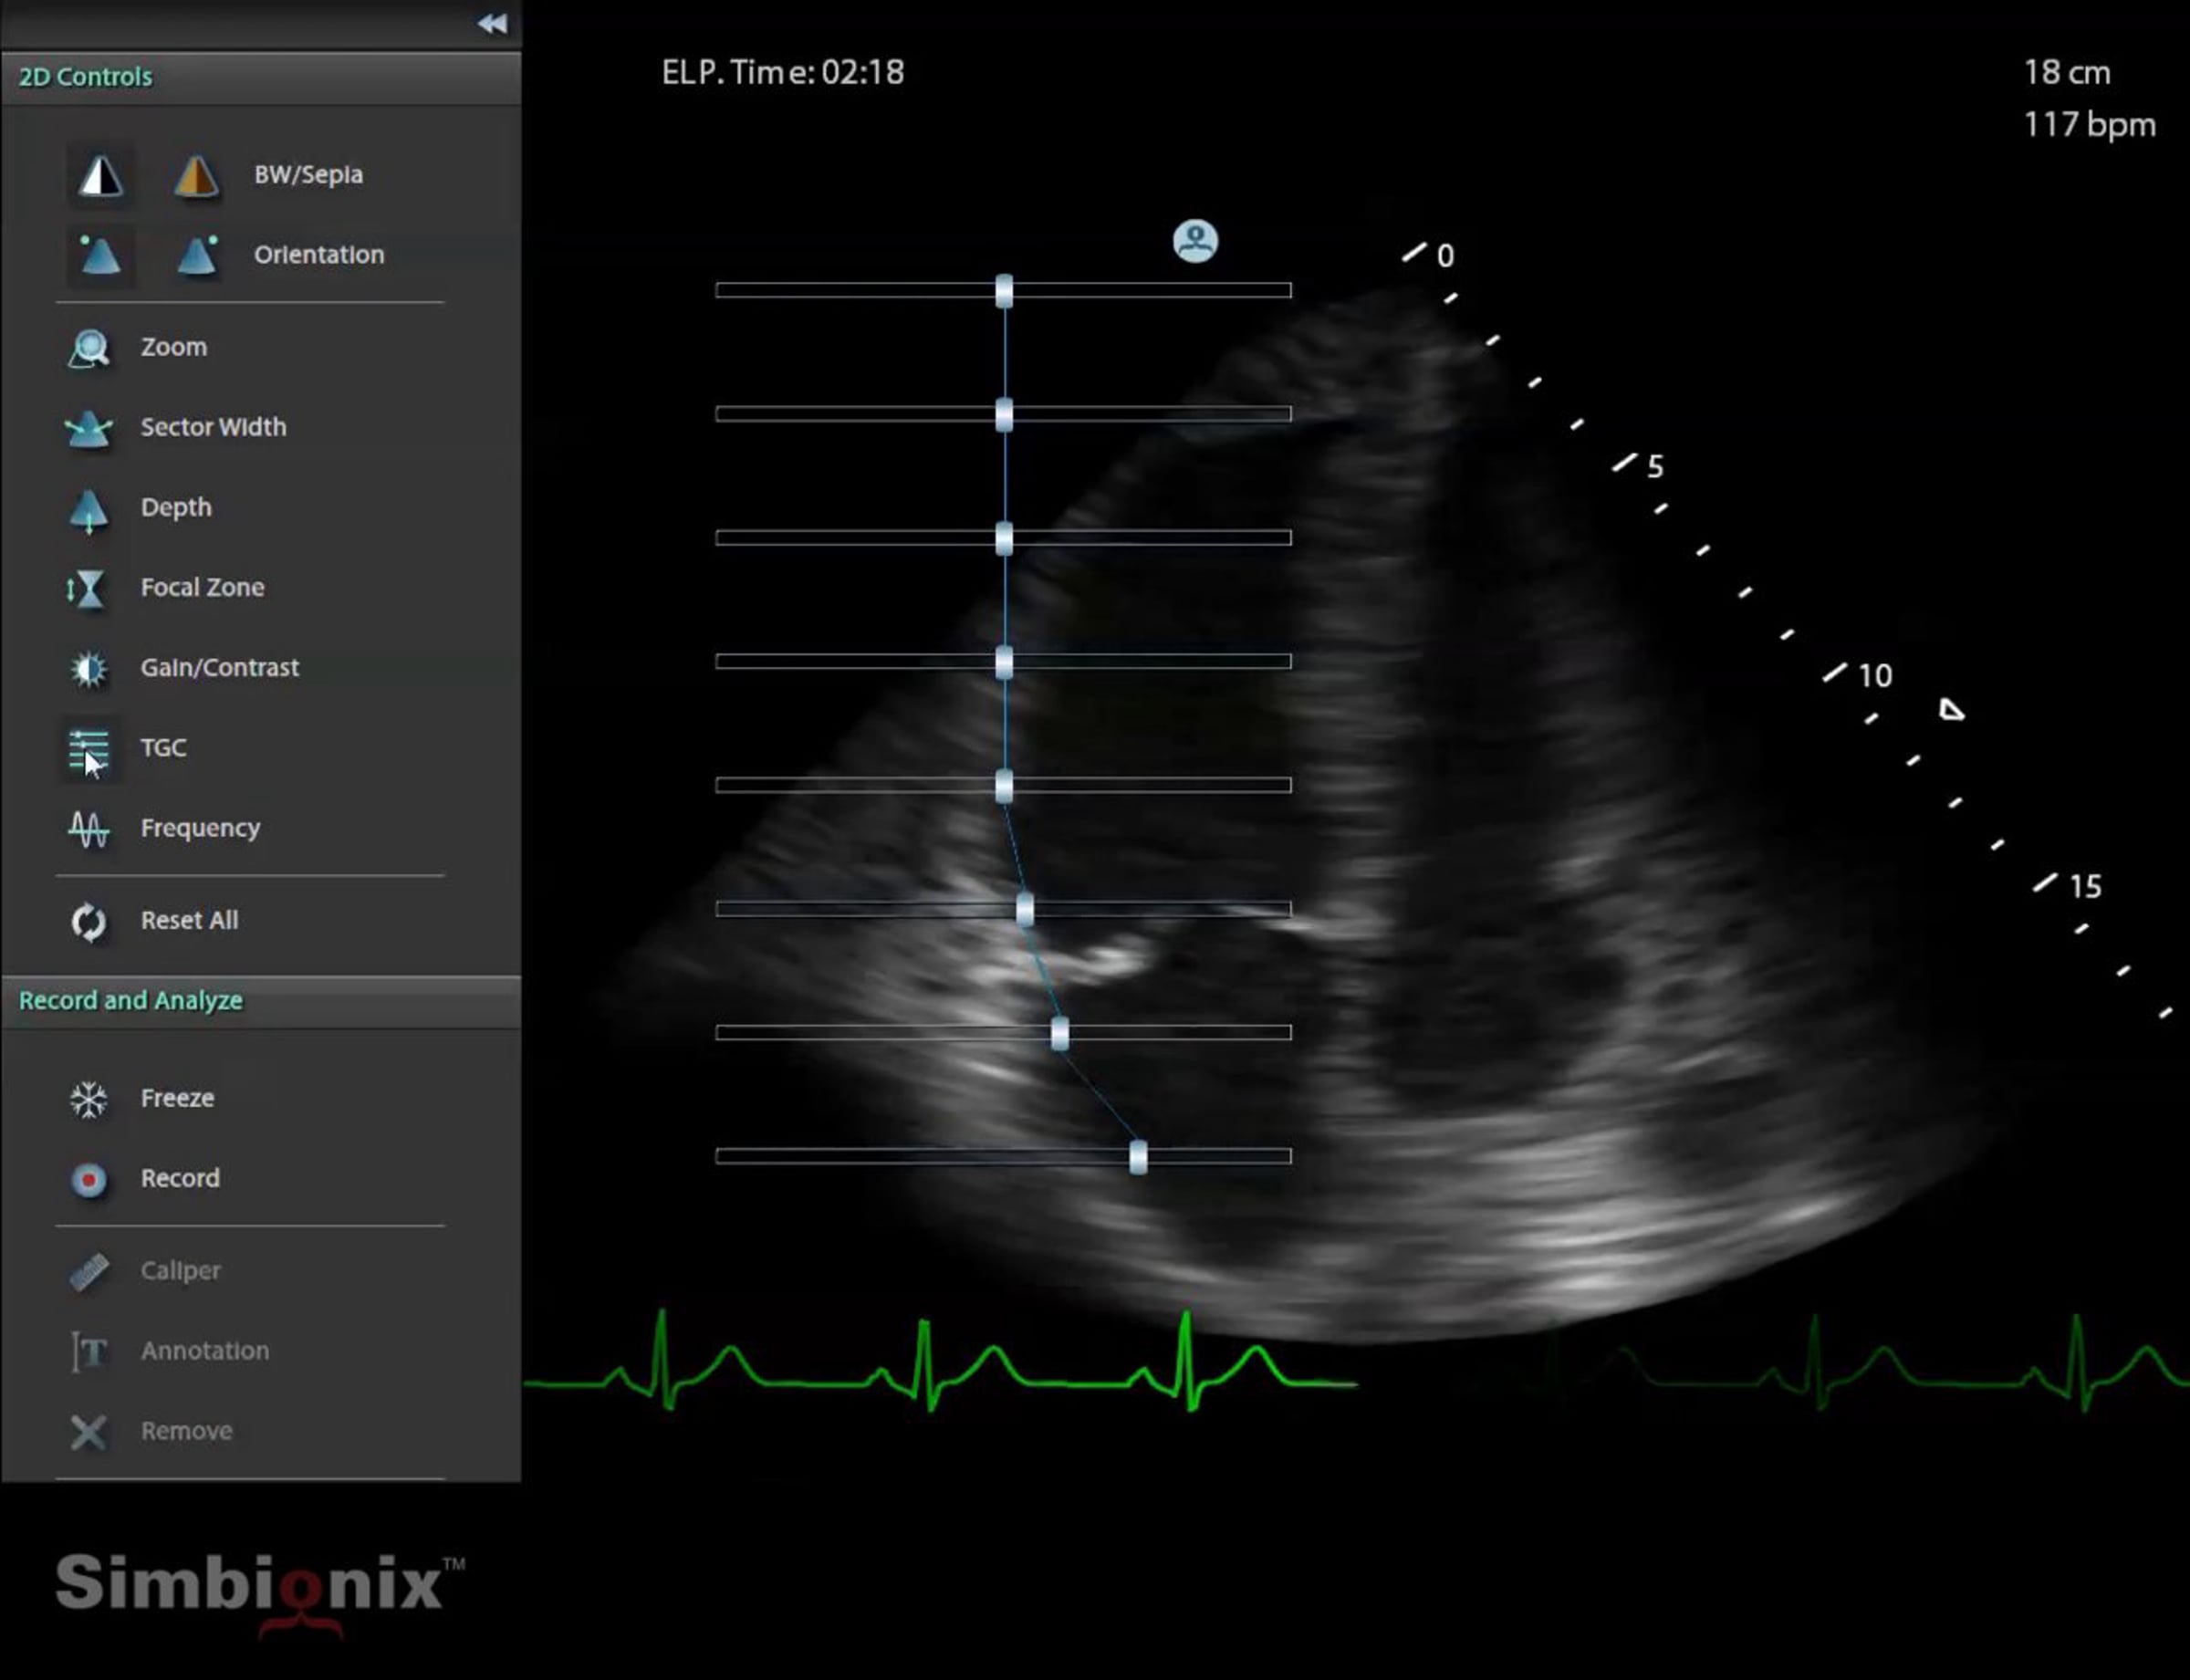Freeze the ultrasound image
Image resolution: width=2190 pixels, height=1680 pixels.
click(x=89, y=1099)
